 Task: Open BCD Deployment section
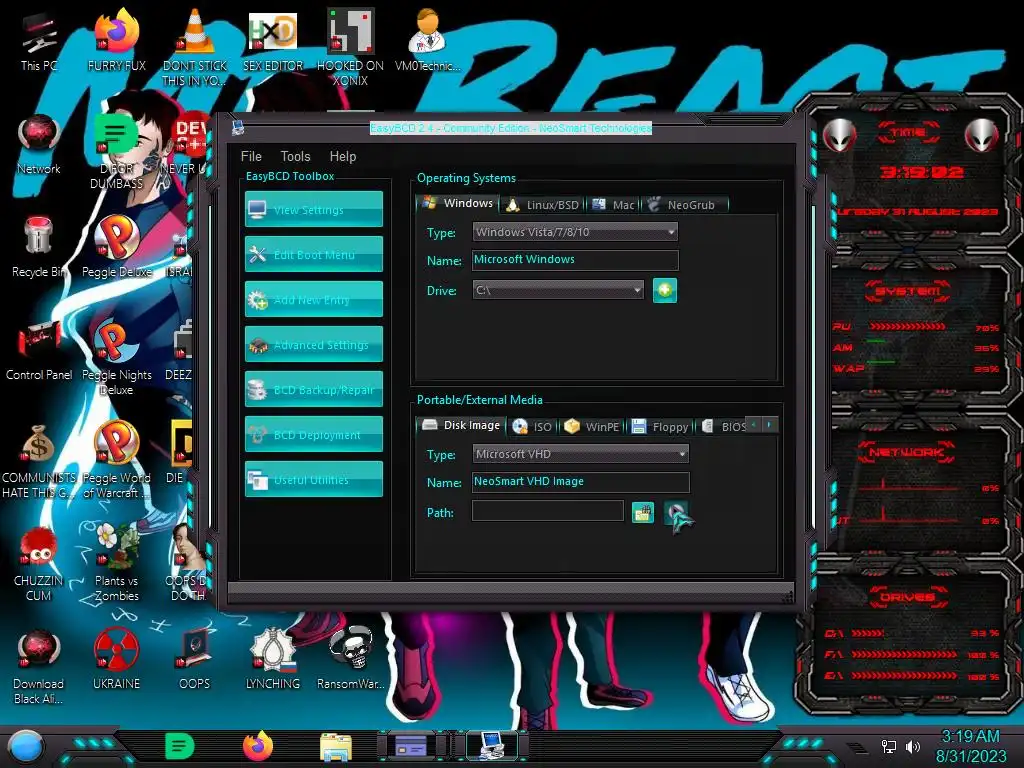(313, 434)
